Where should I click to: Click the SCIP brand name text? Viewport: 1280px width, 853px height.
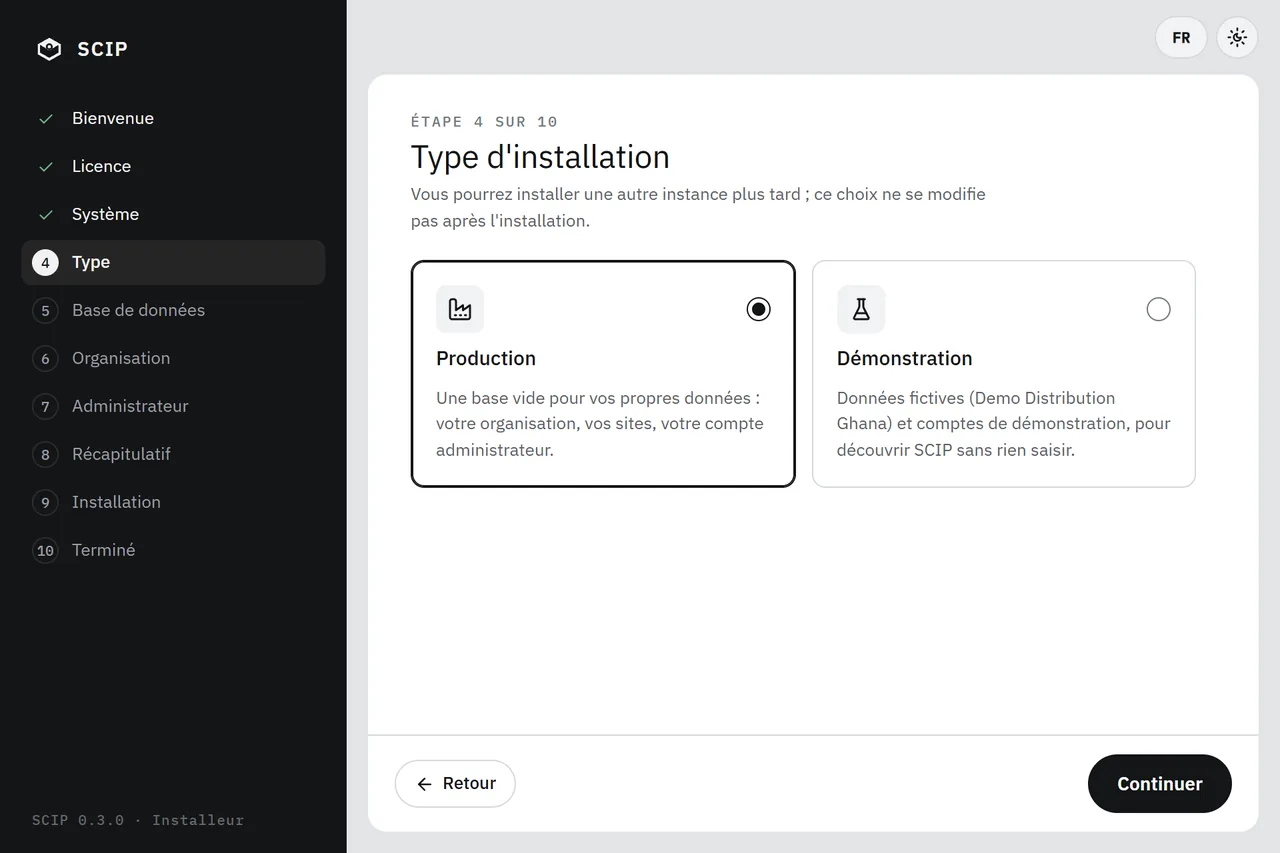click(x=103, y=49)
